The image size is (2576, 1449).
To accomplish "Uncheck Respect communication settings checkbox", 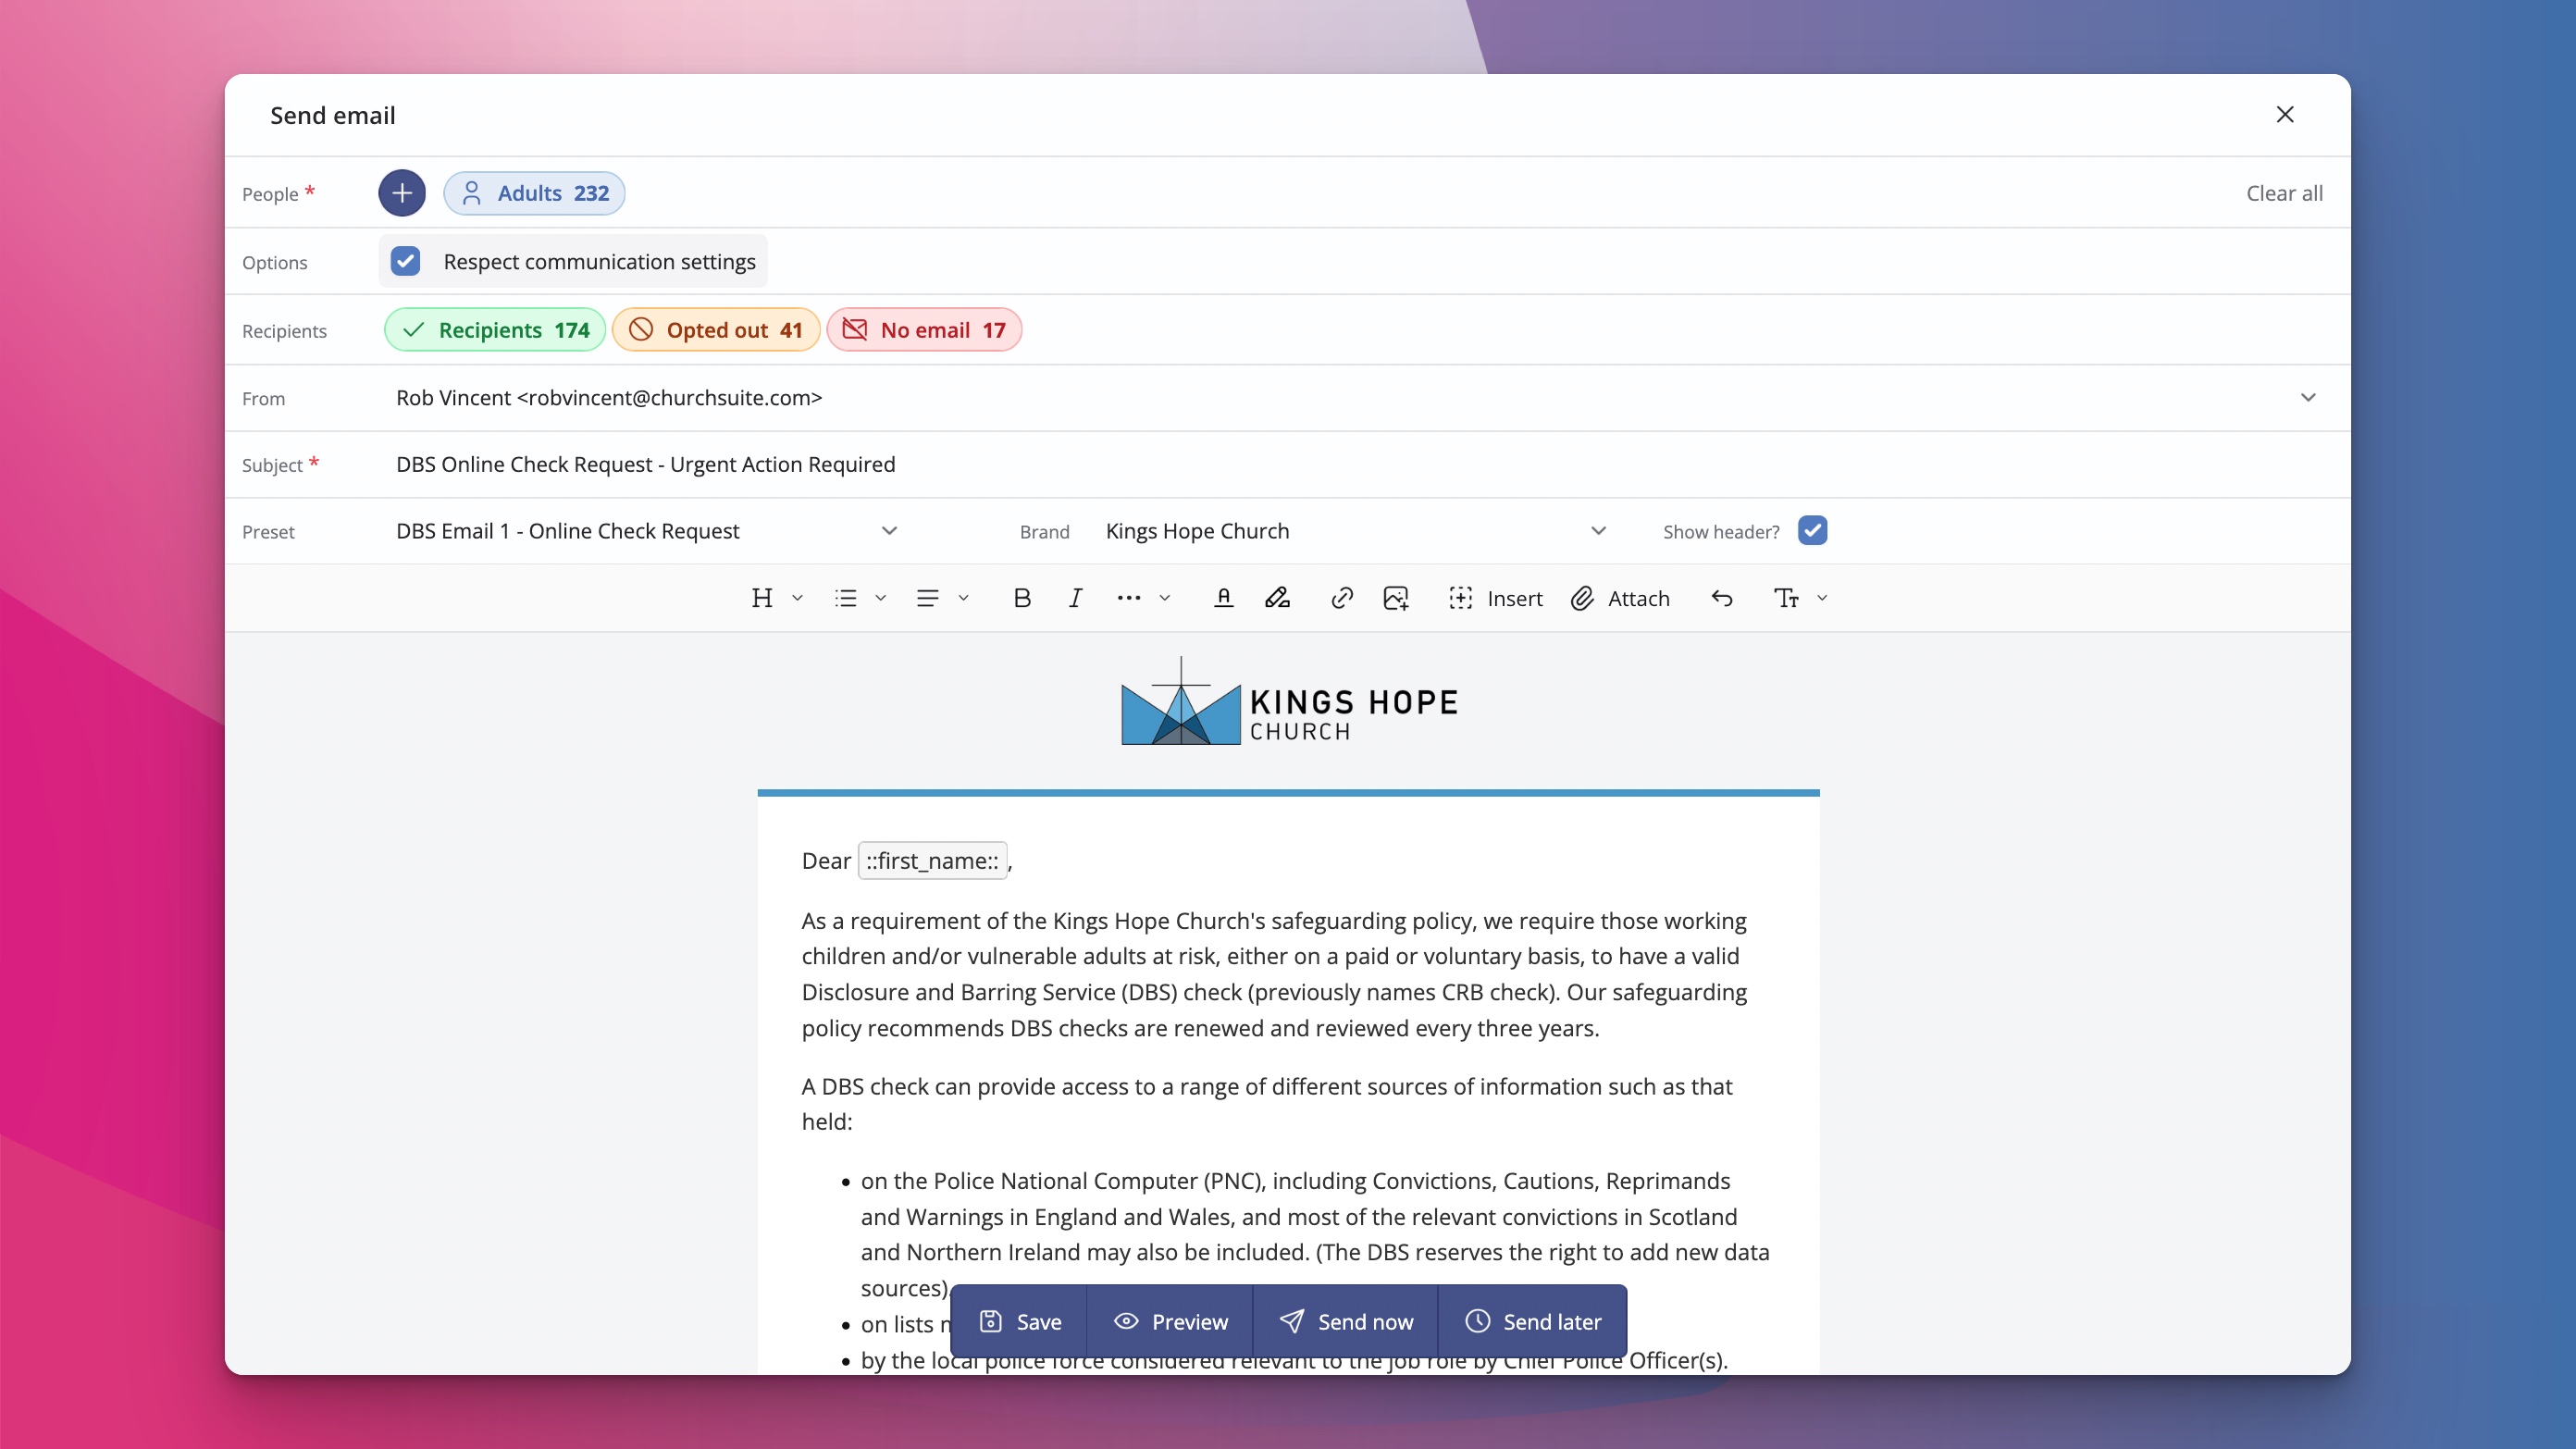I will 405,261.
